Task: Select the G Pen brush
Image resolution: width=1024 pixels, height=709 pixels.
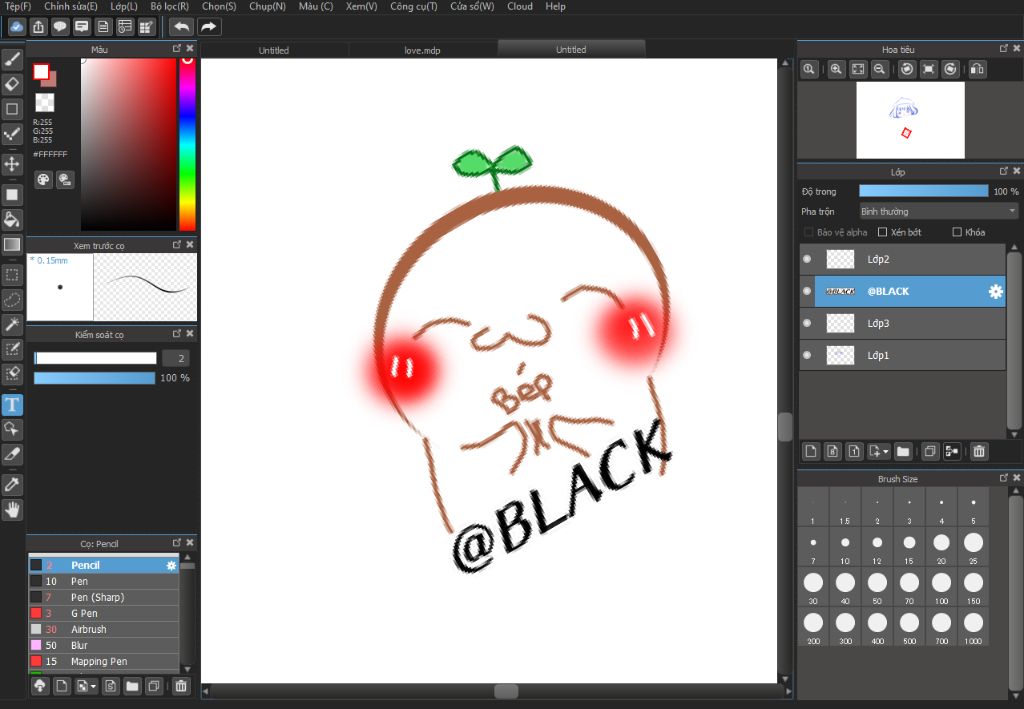Action: pyautogui.click(x=104, y=613)
